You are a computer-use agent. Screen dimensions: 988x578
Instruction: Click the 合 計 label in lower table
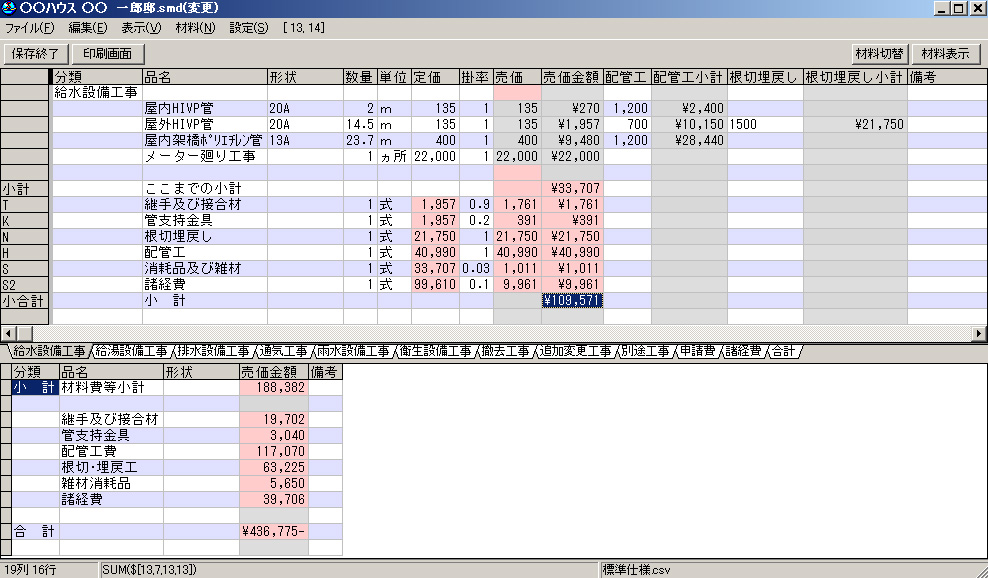click(x=35, y=531)
